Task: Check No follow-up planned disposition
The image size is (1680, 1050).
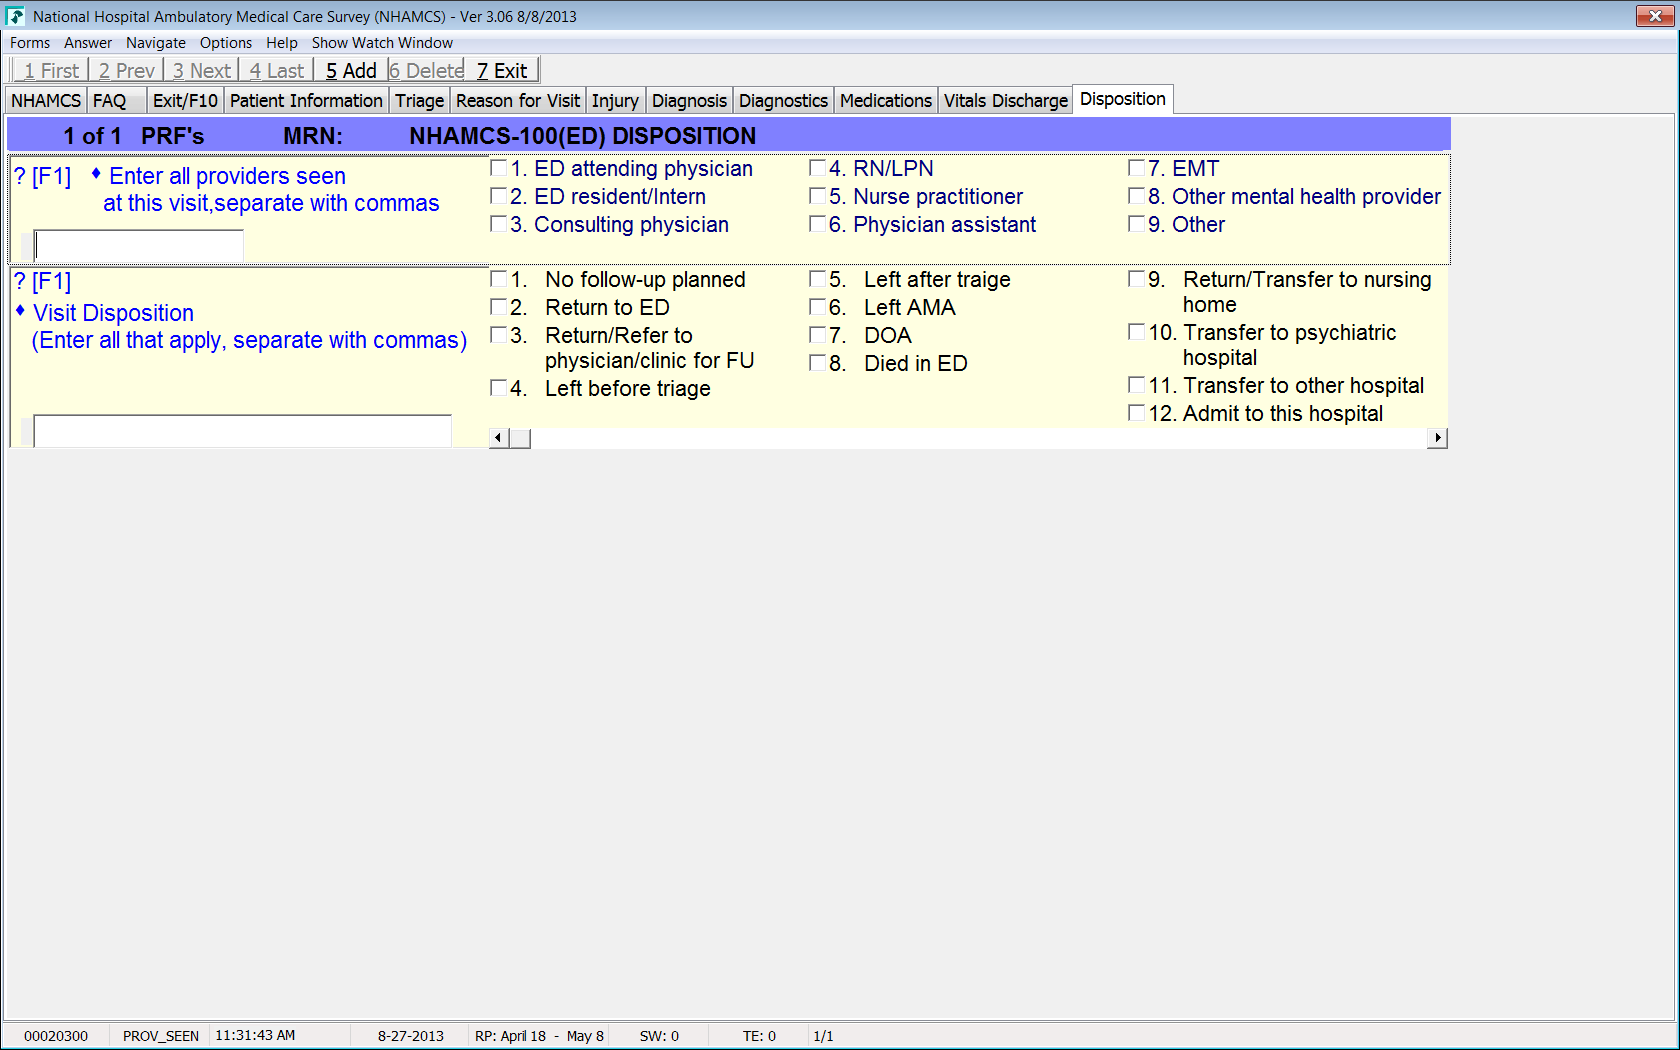Action: tap(498, 279)
